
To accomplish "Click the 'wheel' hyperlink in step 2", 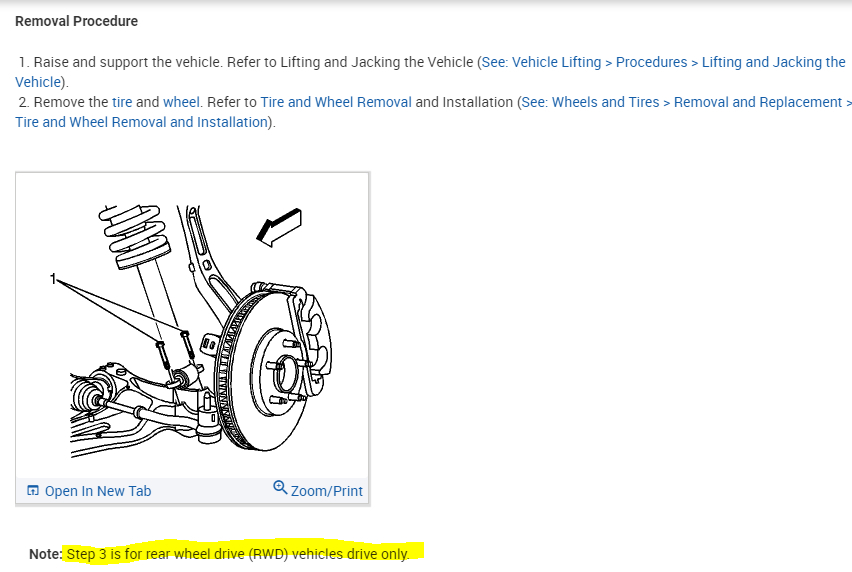I will pos(181,102).
